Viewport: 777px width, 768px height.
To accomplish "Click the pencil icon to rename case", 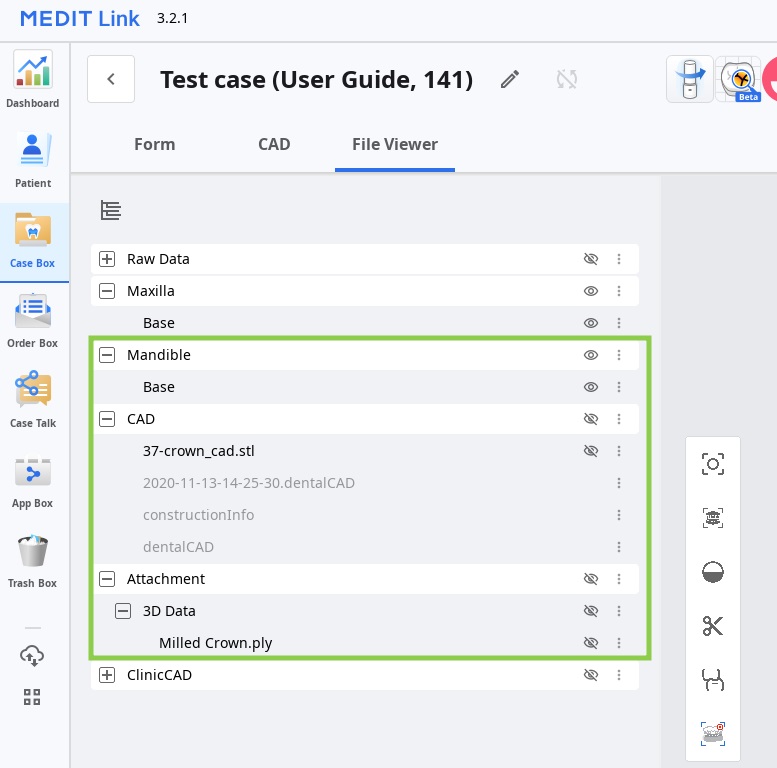I will pos(510,79).
